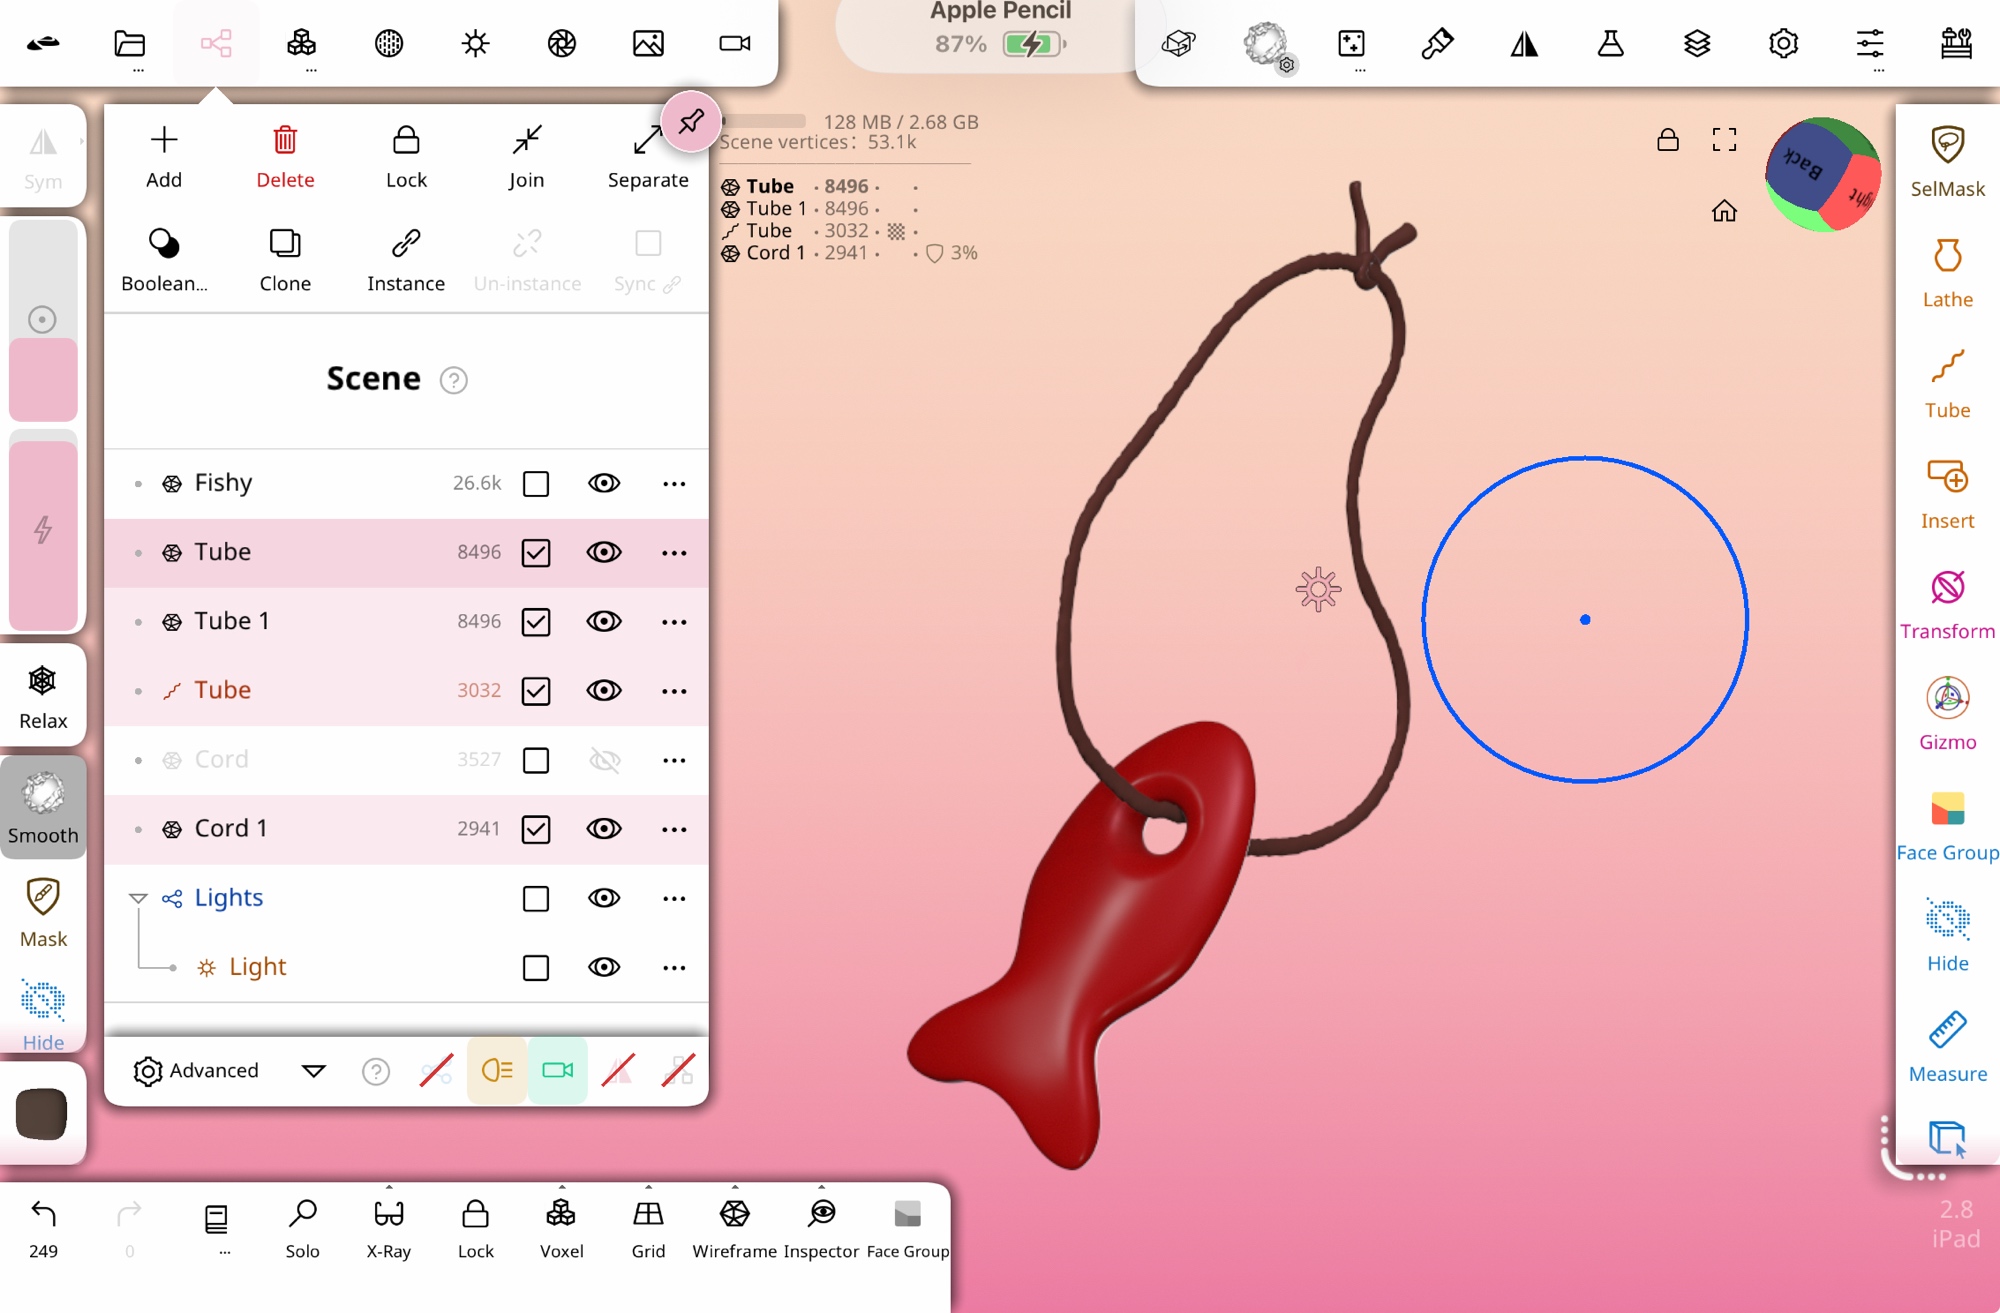Hide the Cord 1 object
Screen dimensions: 2000x1313
pyautogui.click(x=604, y=829)
